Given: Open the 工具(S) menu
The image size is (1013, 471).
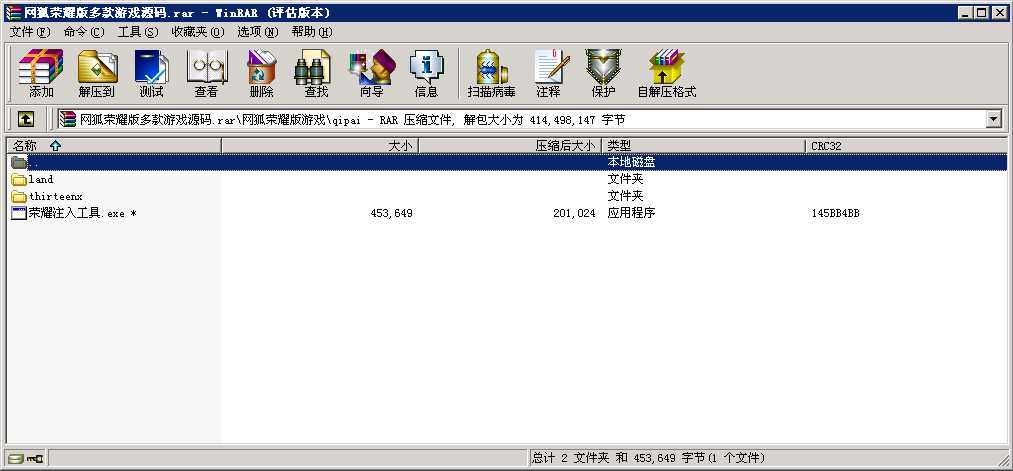Looking at the screenshot, I should (x=138, y=32).
